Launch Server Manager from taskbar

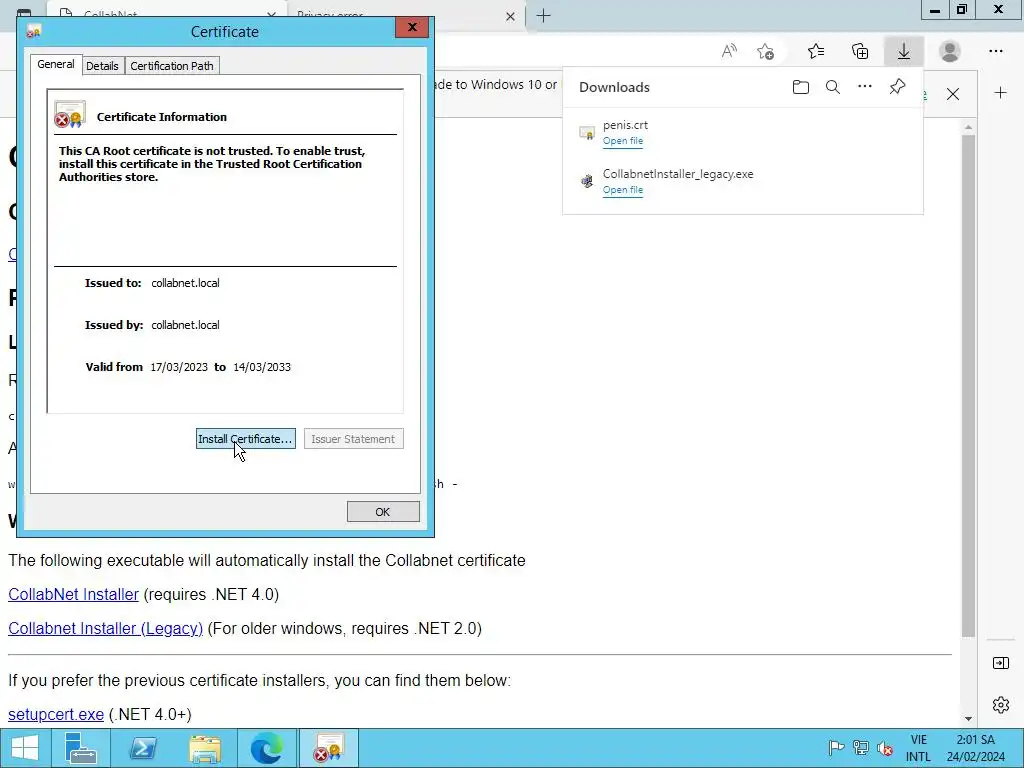[80, 748]
